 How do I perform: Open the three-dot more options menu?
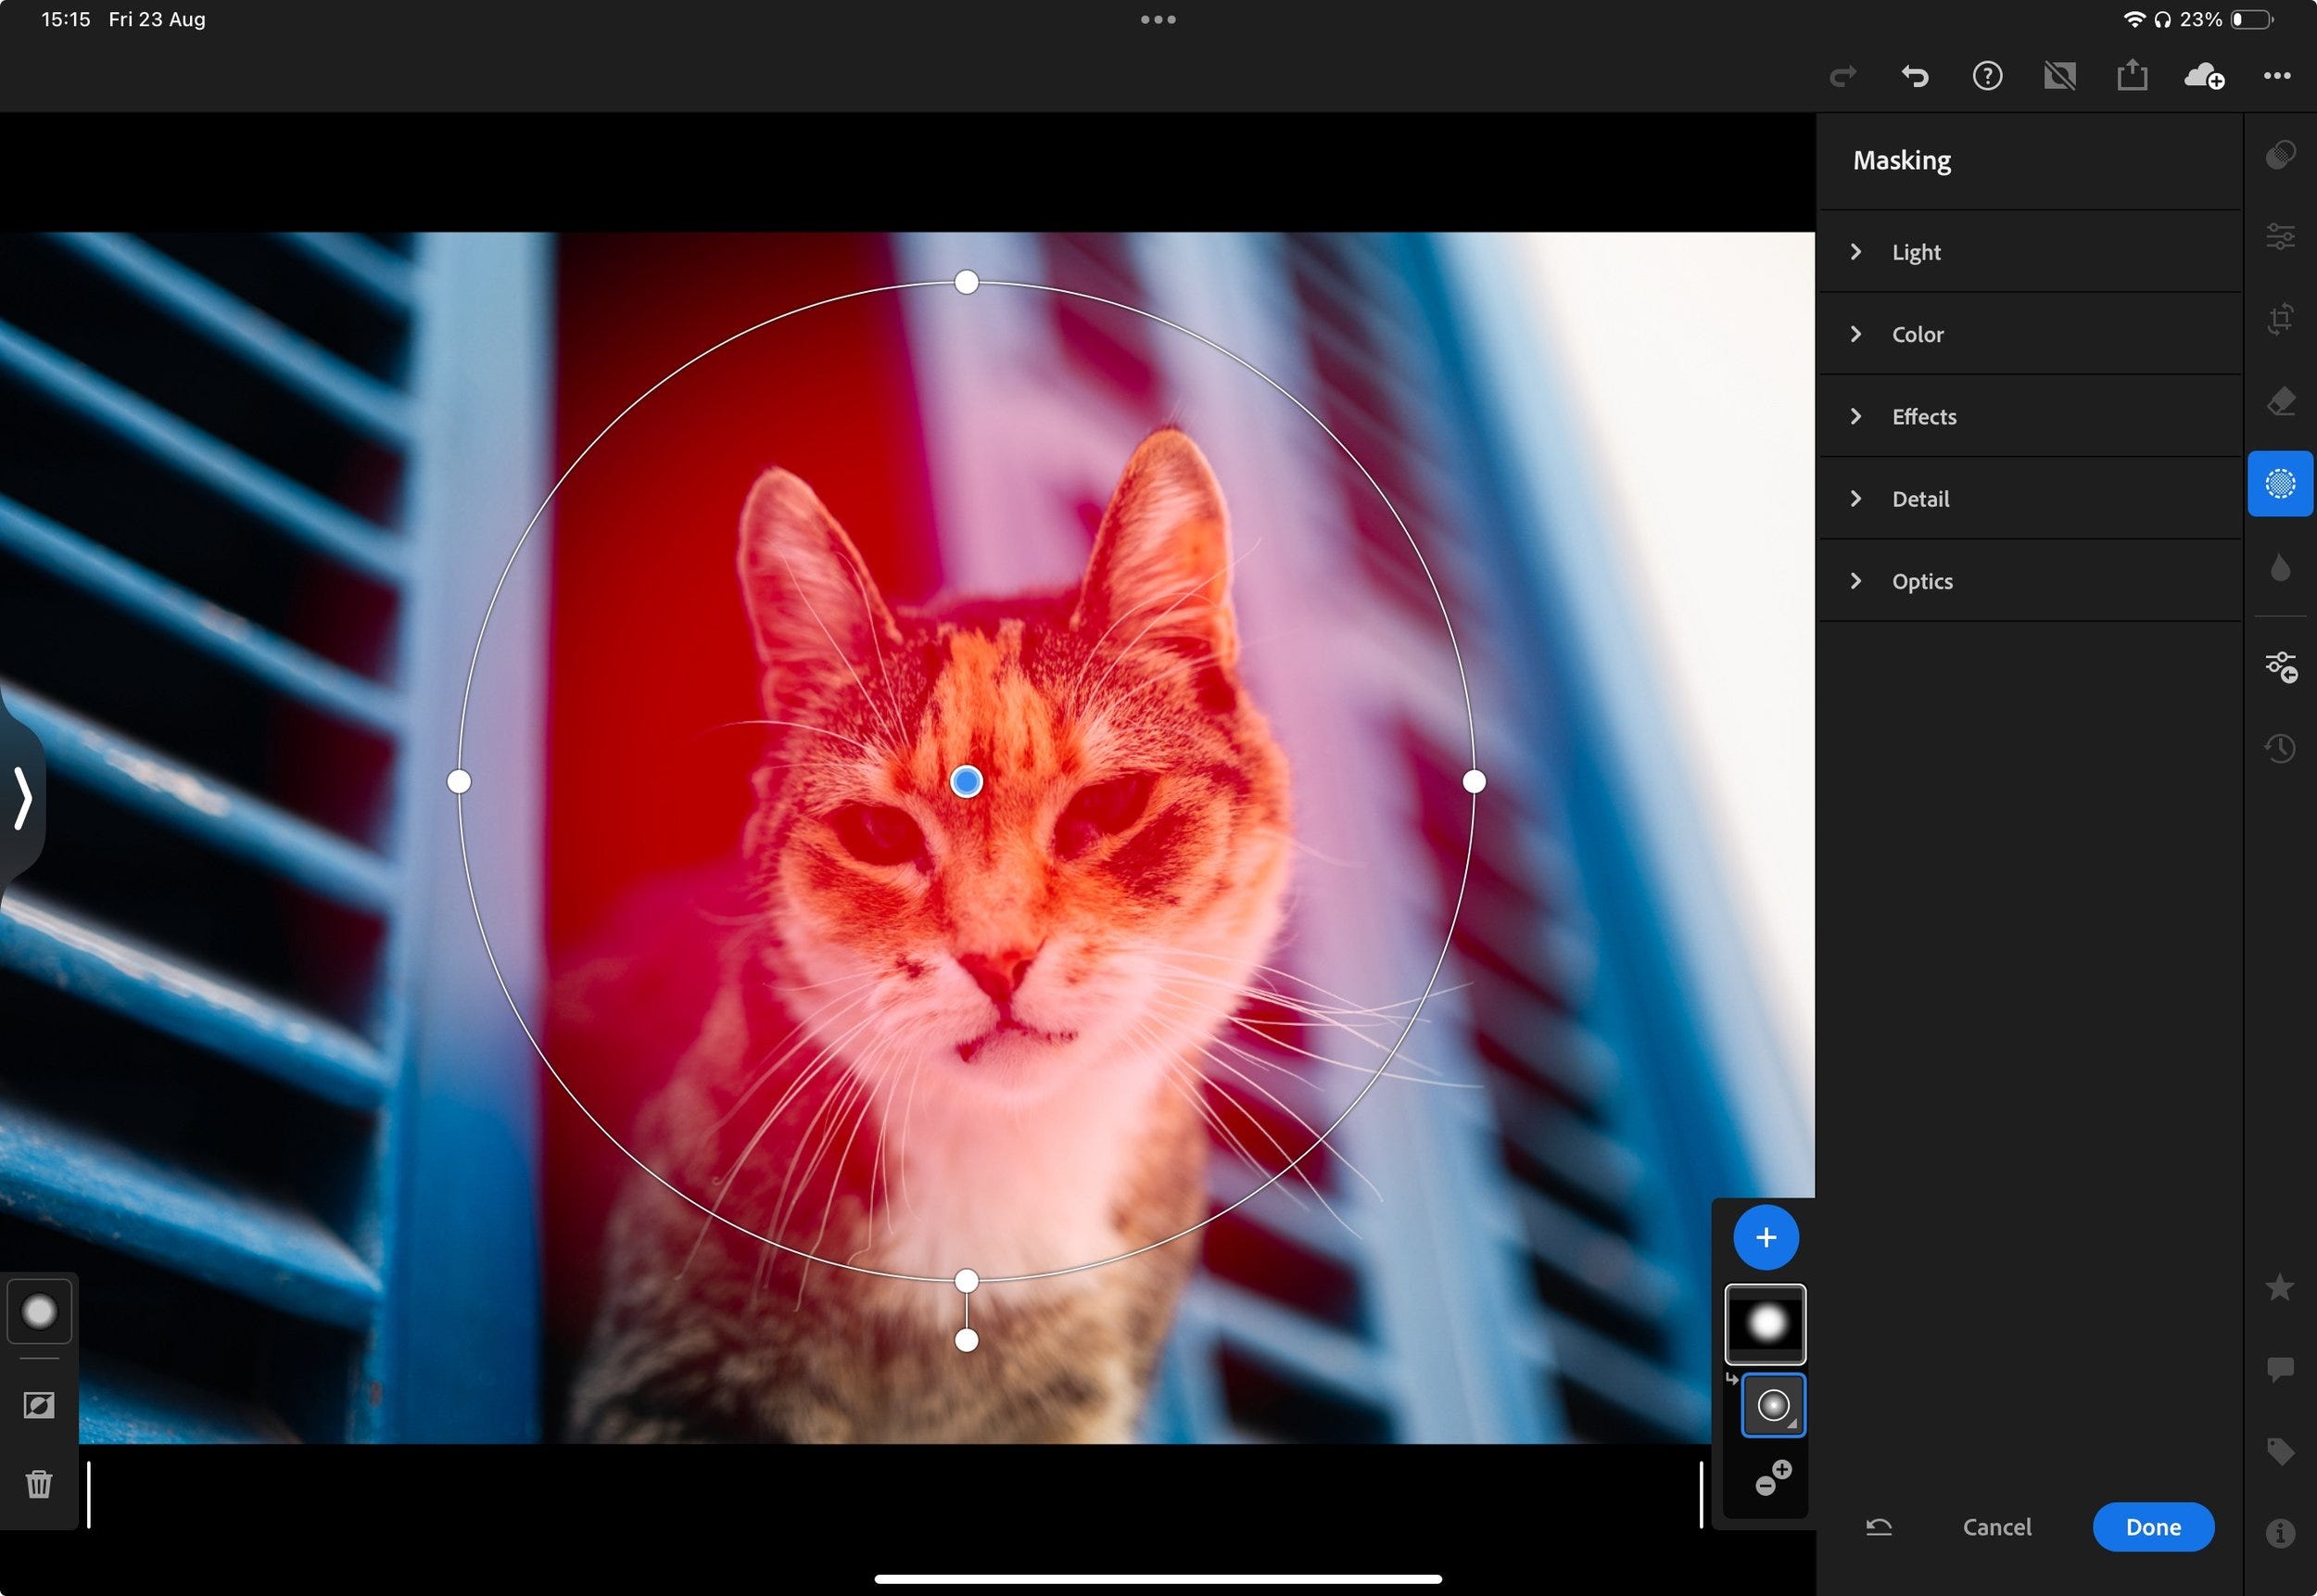pos(2277,76)
